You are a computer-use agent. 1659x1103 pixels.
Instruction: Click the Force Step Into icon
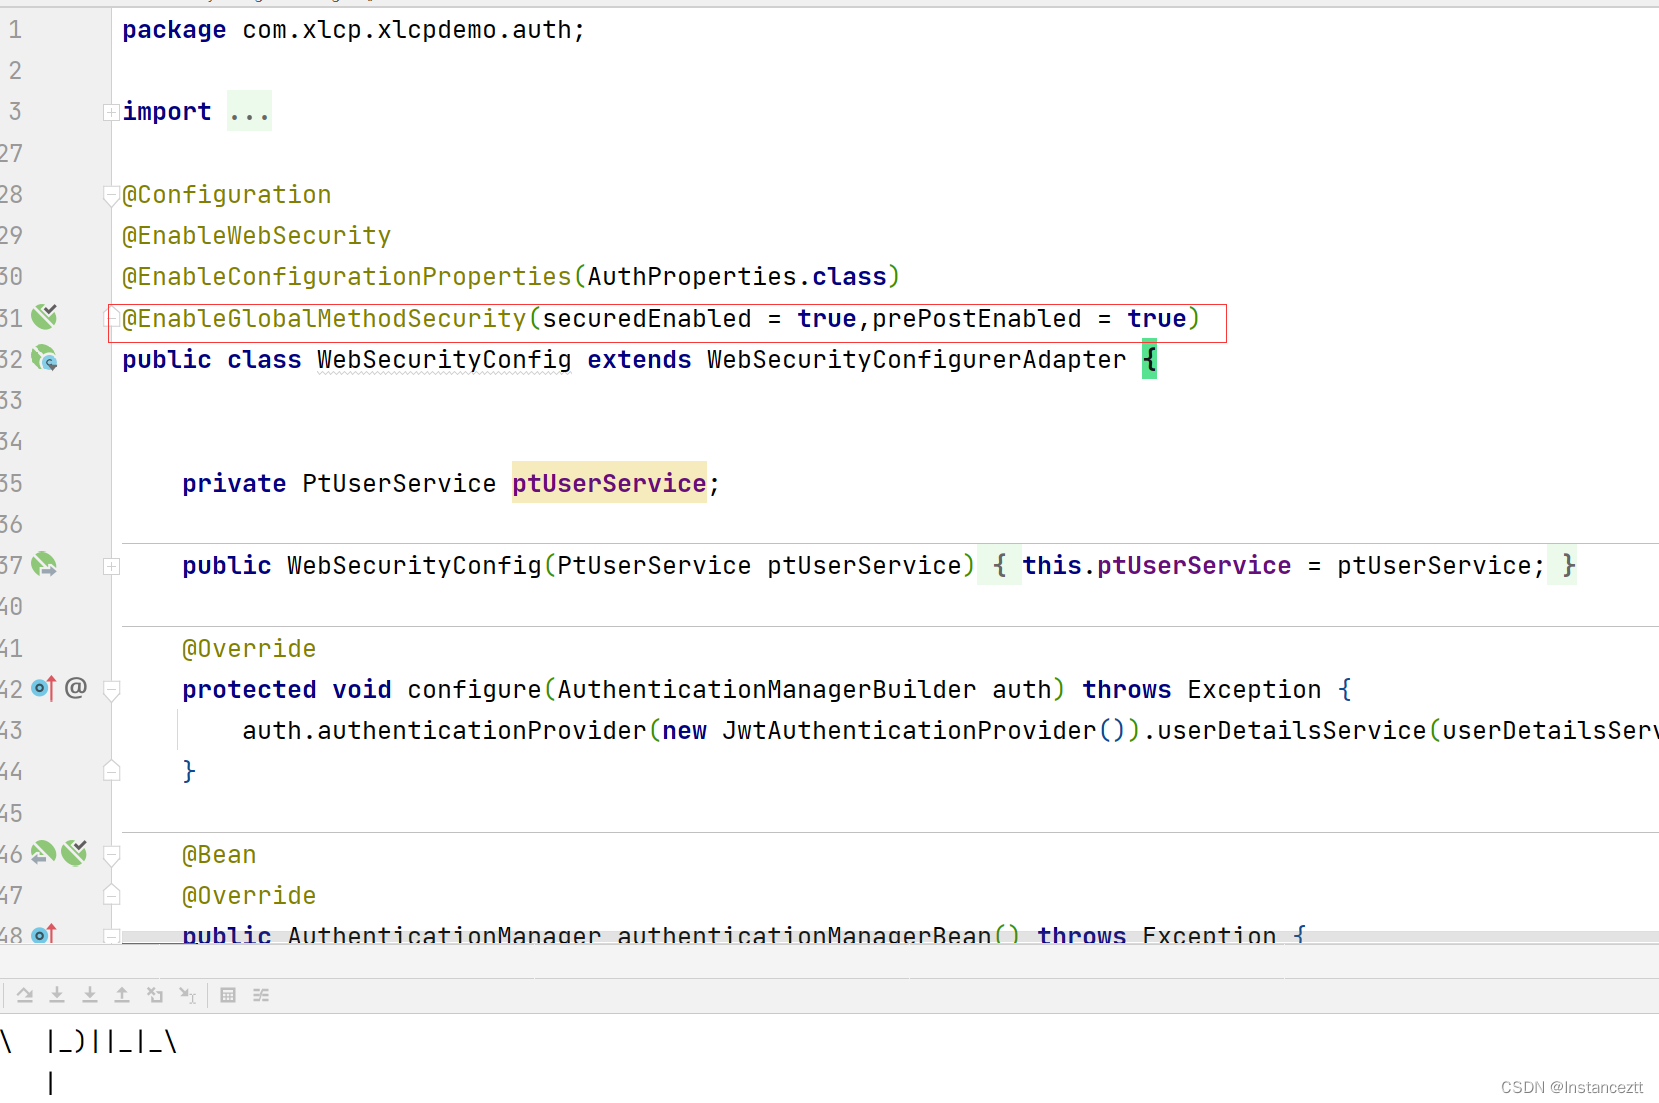pos(90,995)
